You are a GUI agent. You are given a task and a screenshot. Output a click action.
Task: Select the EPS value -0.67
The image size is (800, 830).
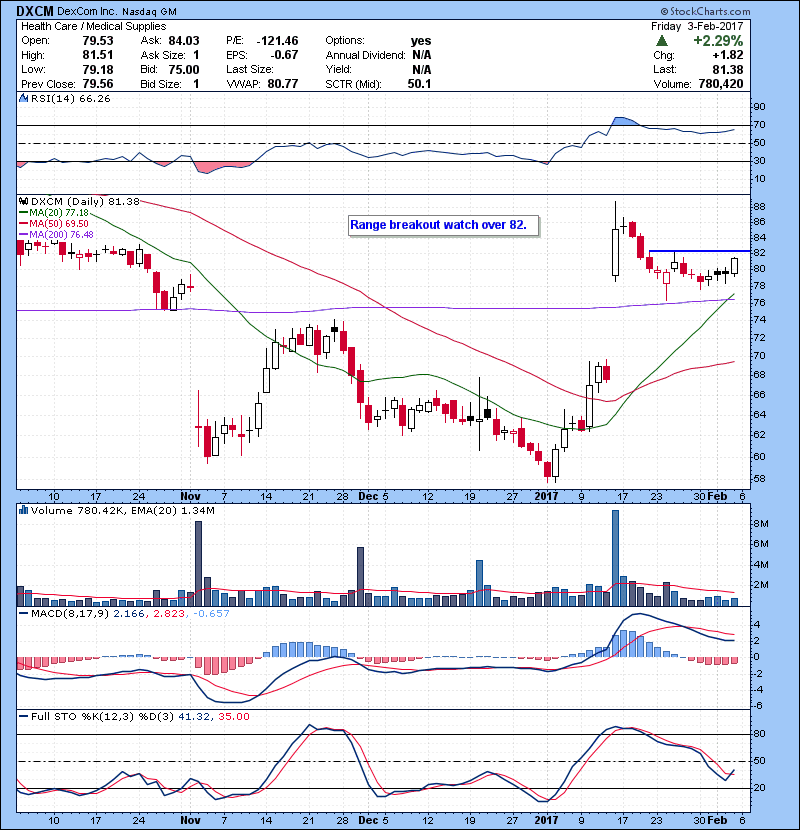tap(284, 55)
